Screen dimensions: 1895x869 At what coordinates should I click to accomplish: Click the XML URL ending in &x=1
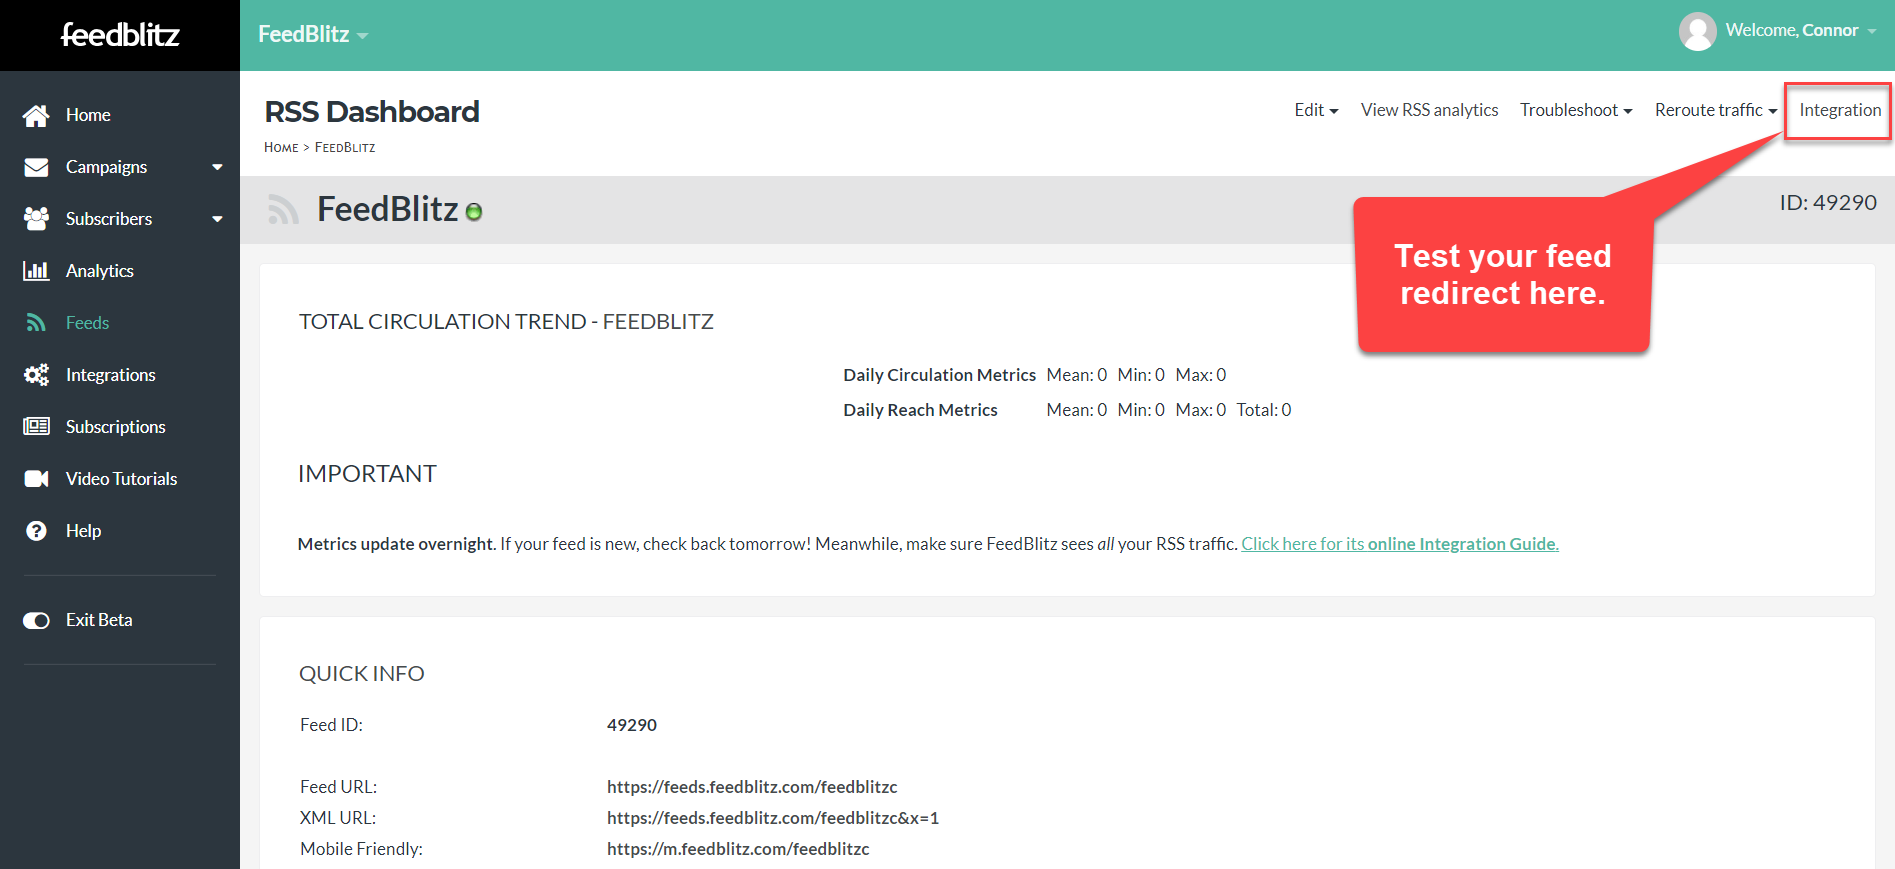click(772, 818)
